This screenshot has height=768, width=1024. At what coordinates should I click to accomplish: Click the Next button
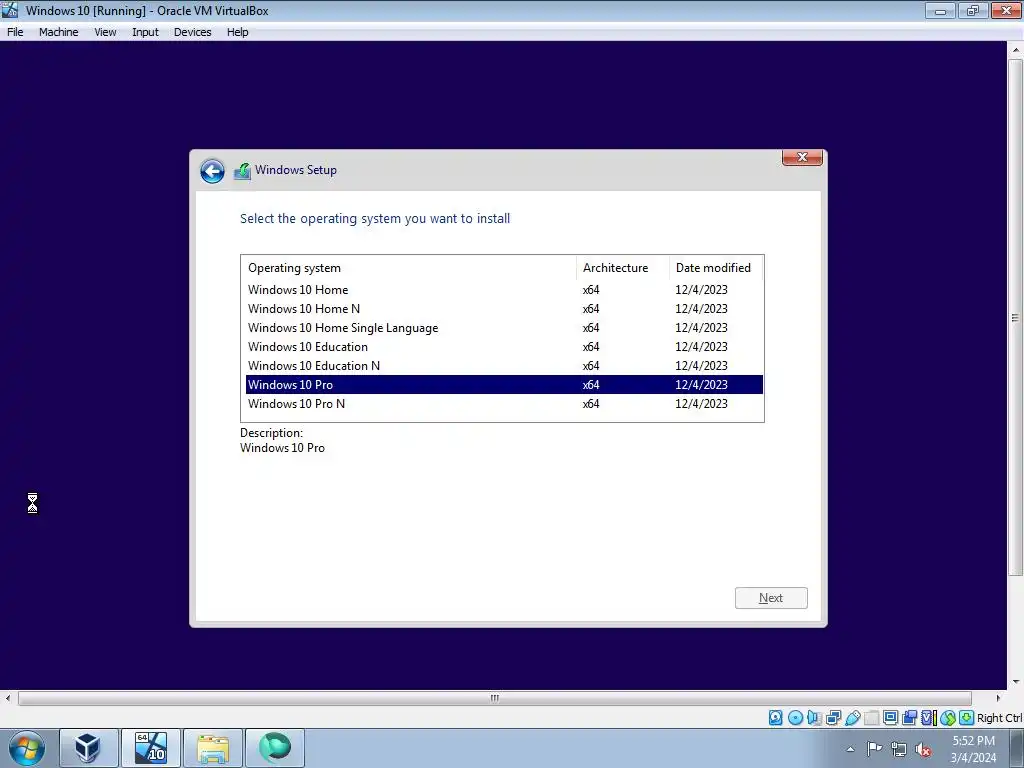coord(771,598)
